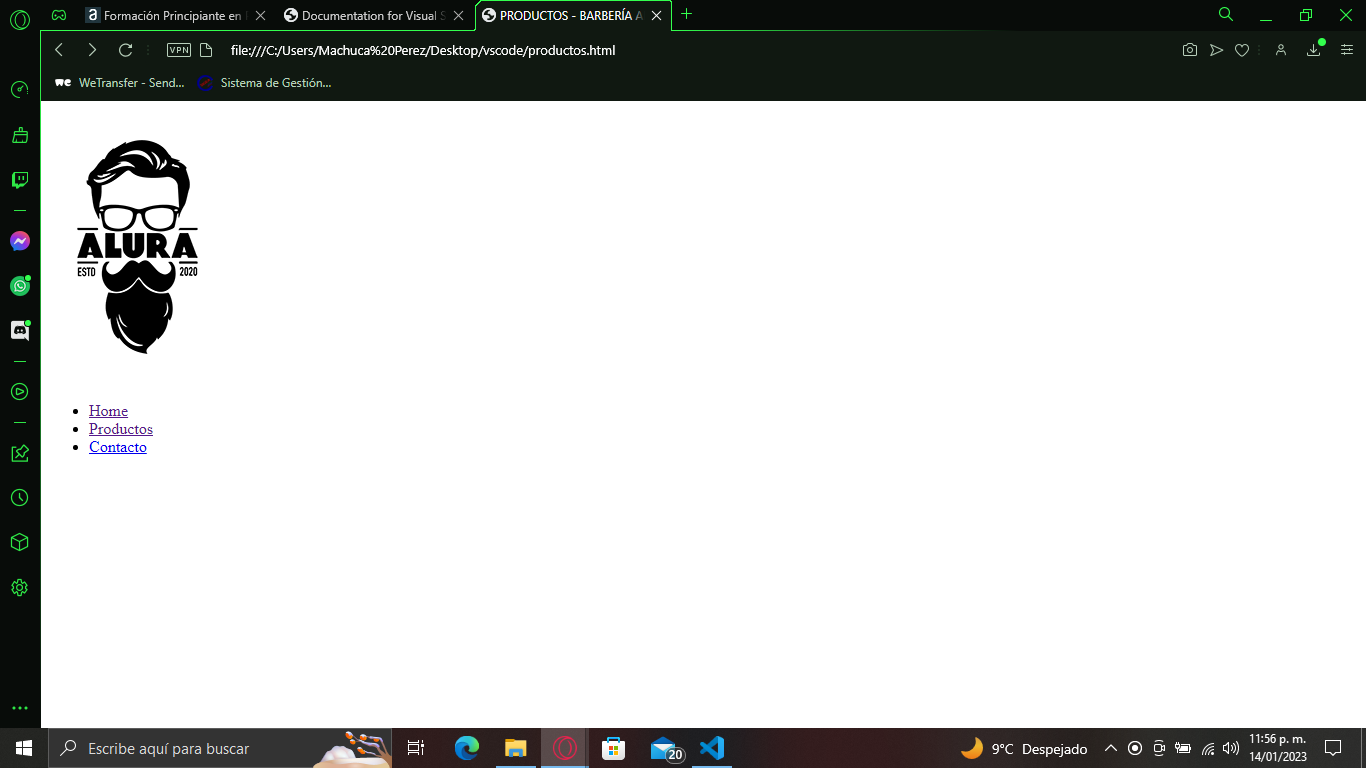Screen dimensions: 1366x768
Task: Open a new tab with plus button
Action: pyautogui.click(x=686, y=14)
